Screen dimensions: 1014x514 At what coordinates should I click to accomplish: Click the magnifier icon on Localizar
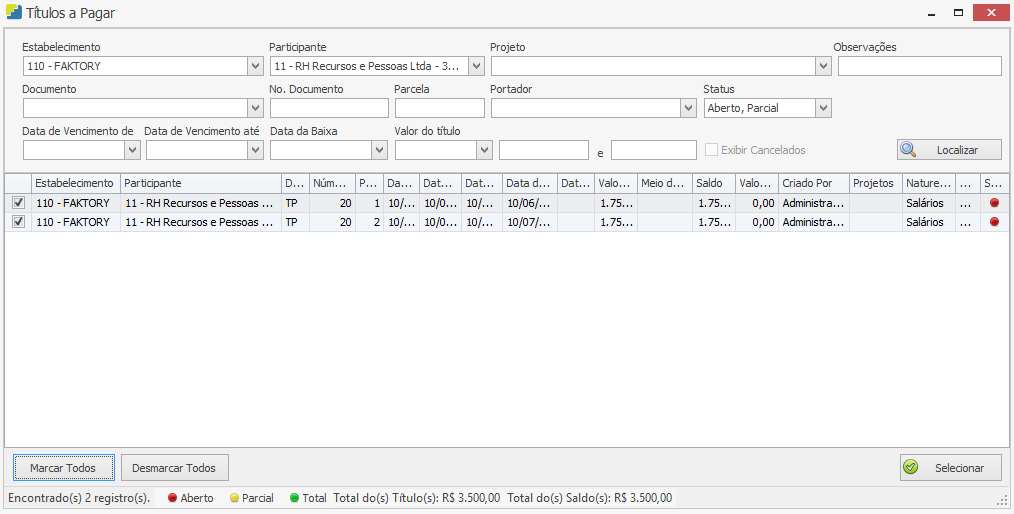(x=909, y=150)
